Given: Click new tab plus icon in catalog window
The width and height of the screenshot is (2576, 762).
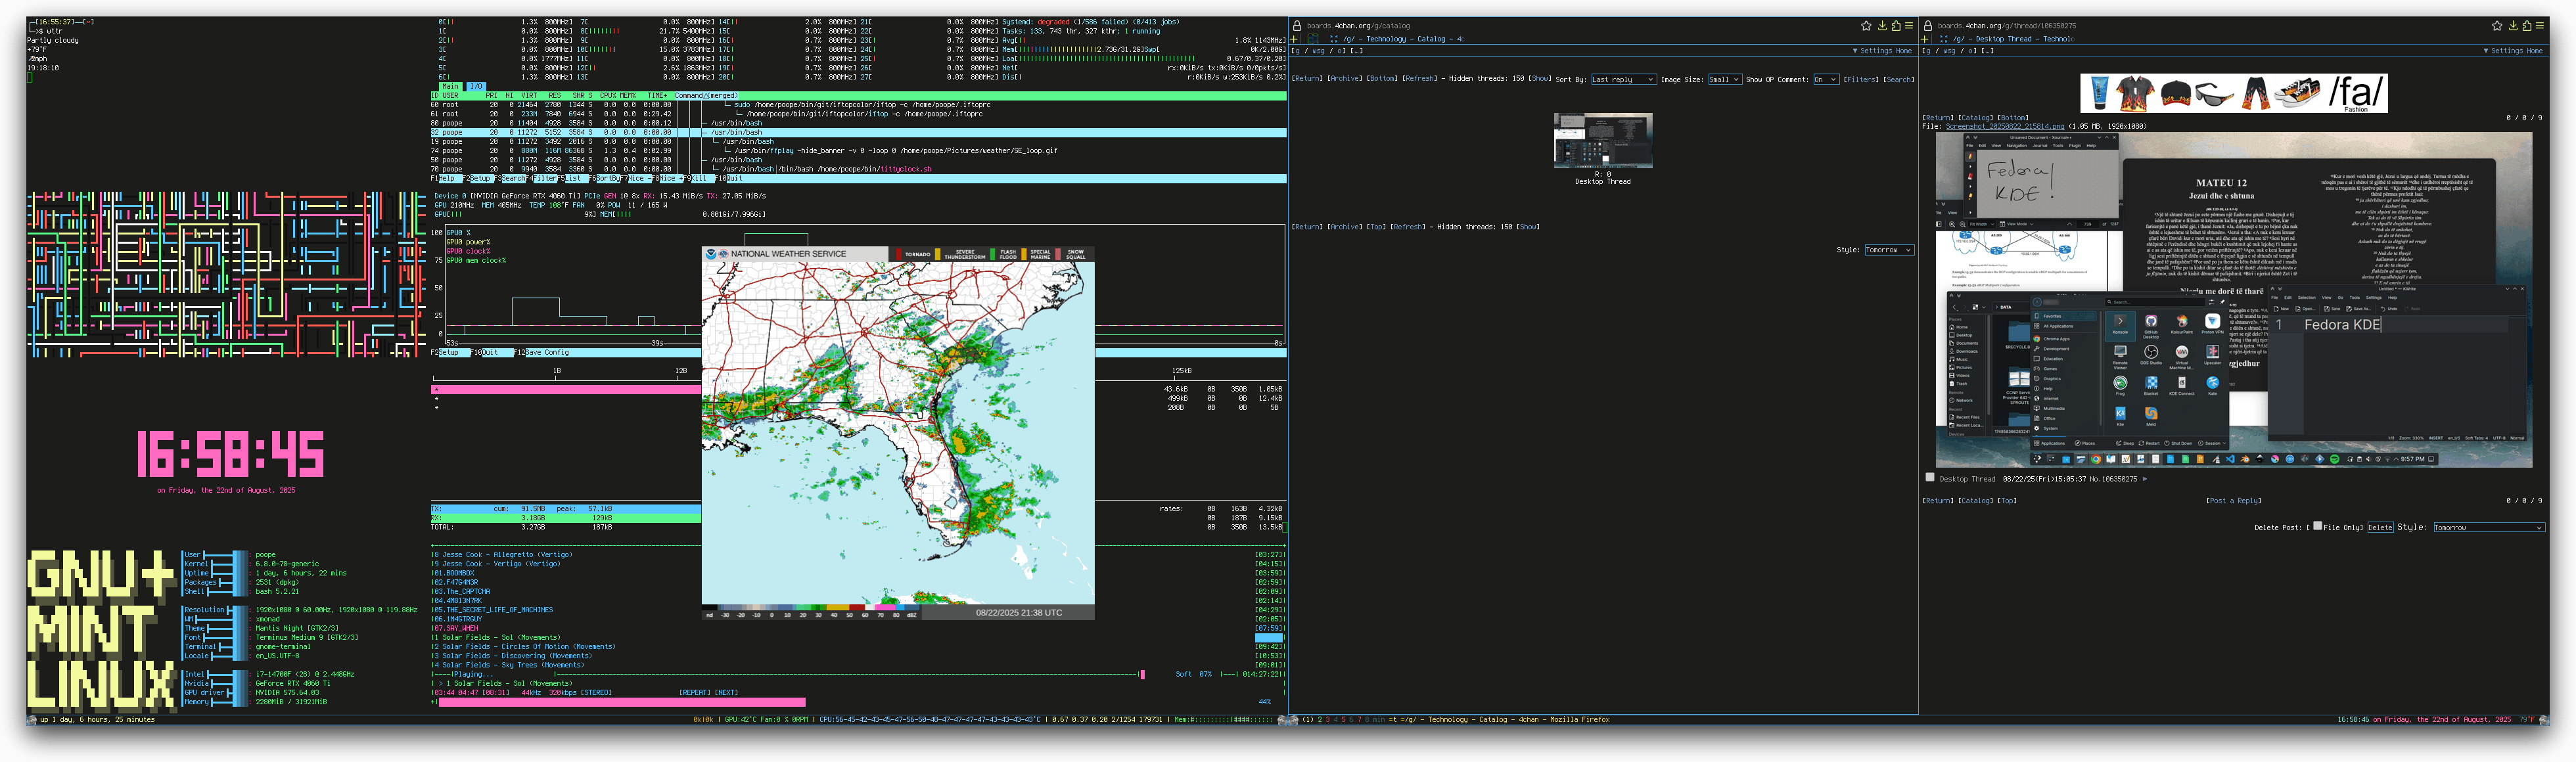Looking at the screenshot, I should coord(1295,39).
